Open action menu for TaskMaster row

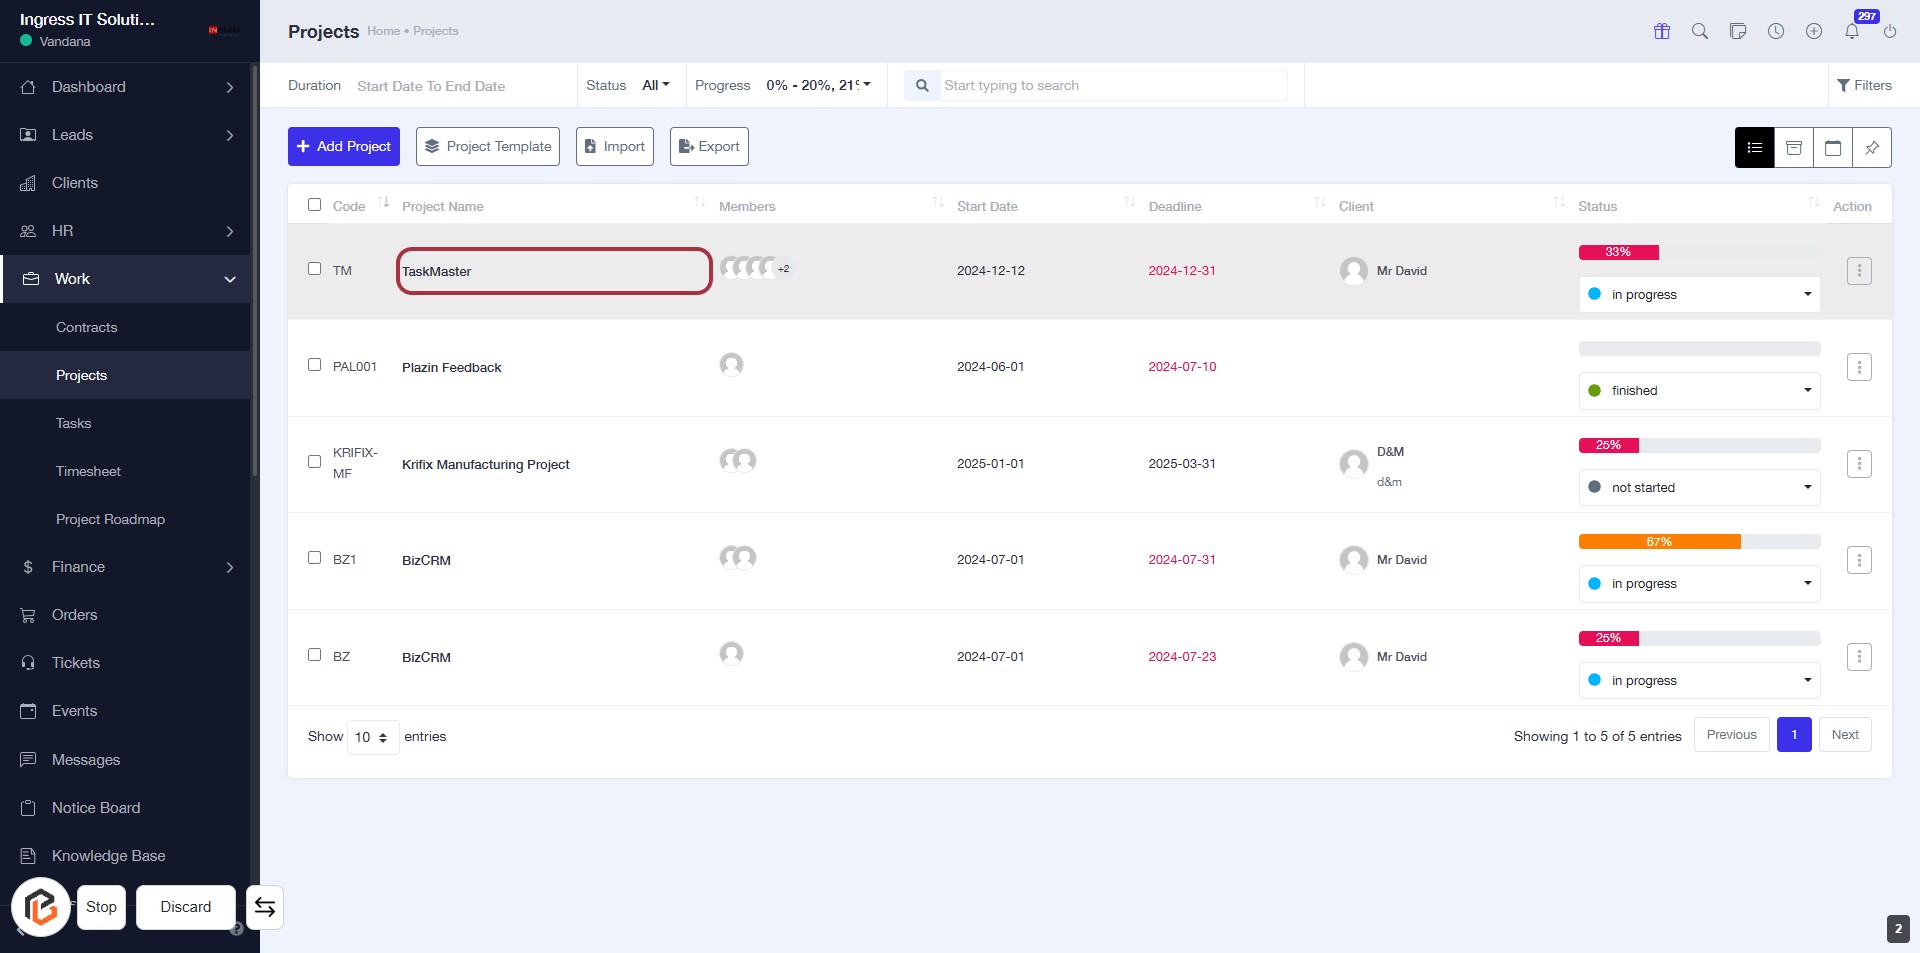(x=1858, y=271)
